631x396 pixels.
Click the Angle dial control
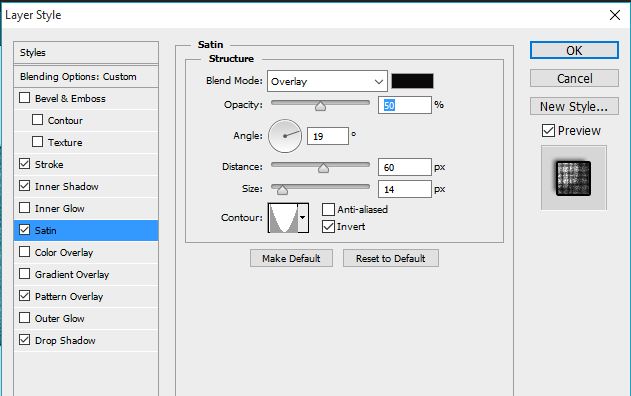[285, 136]
